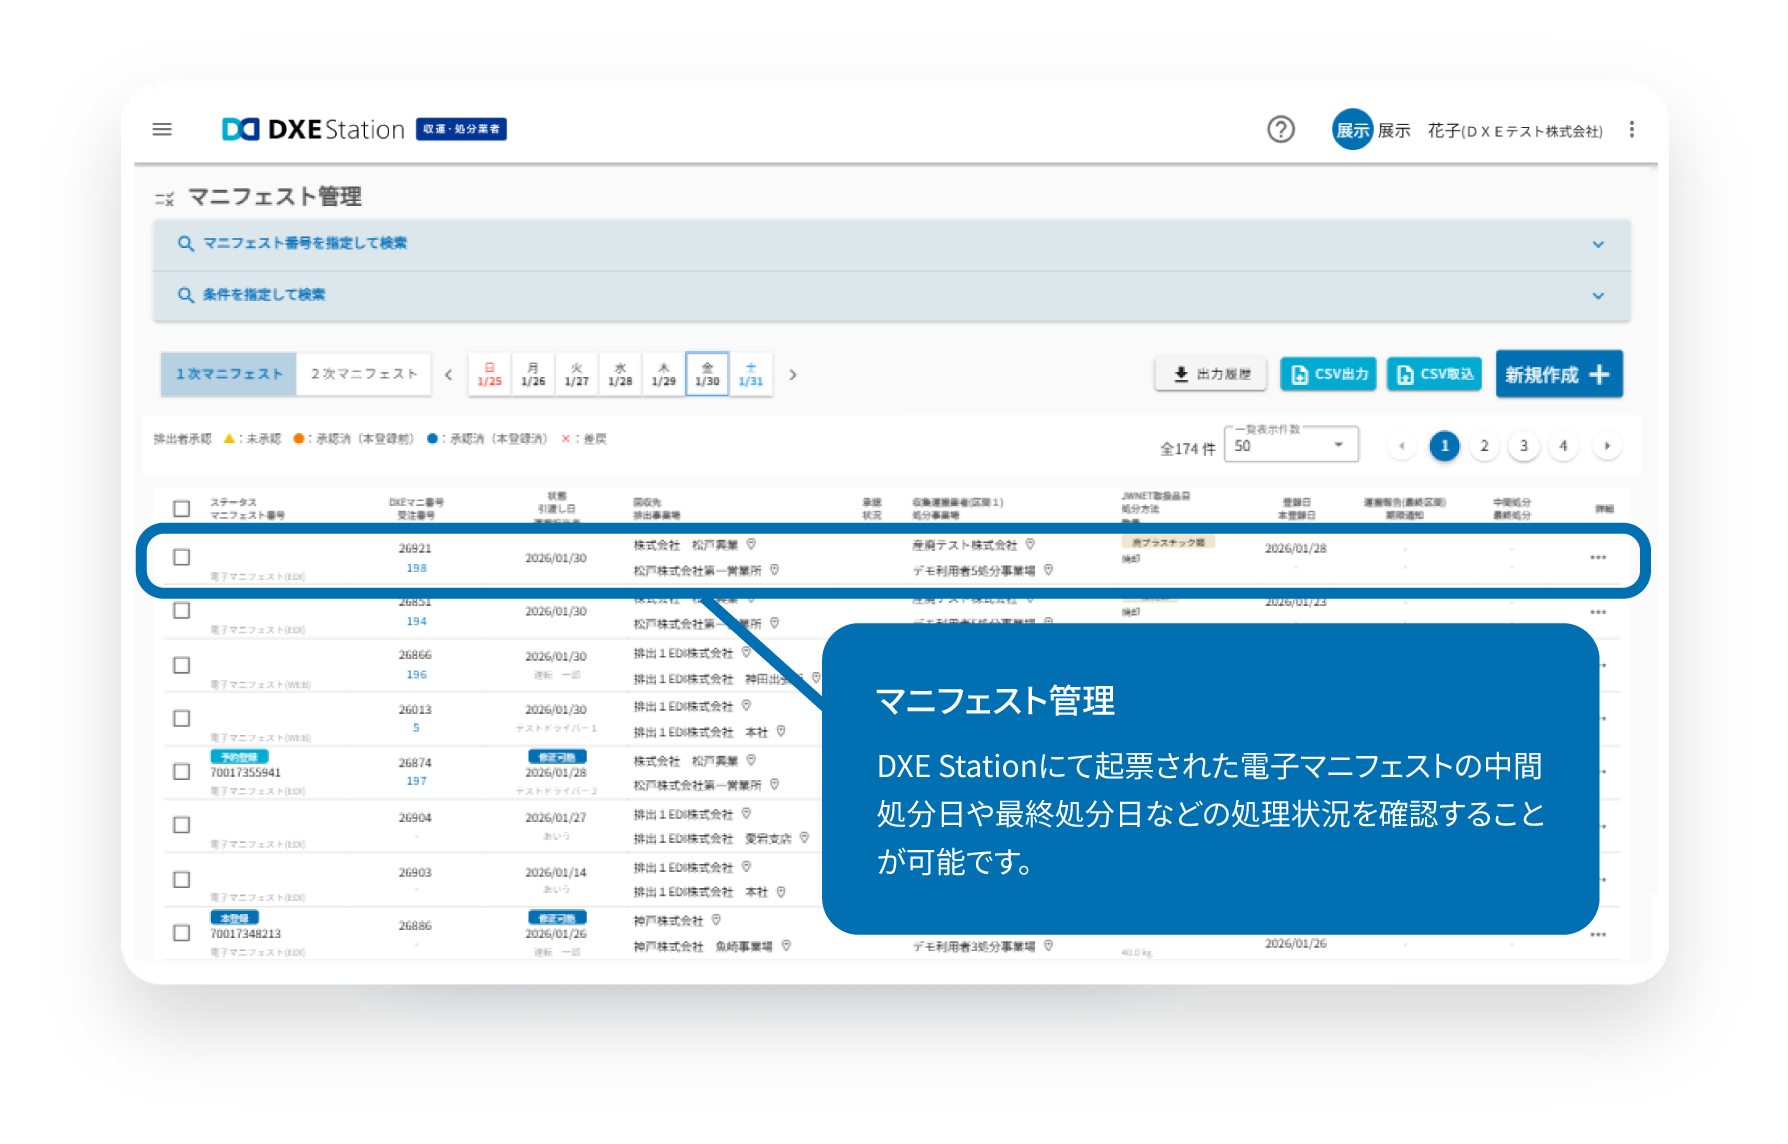
Task: Click the 新規作成 button
Action: tap(1559, 373)
